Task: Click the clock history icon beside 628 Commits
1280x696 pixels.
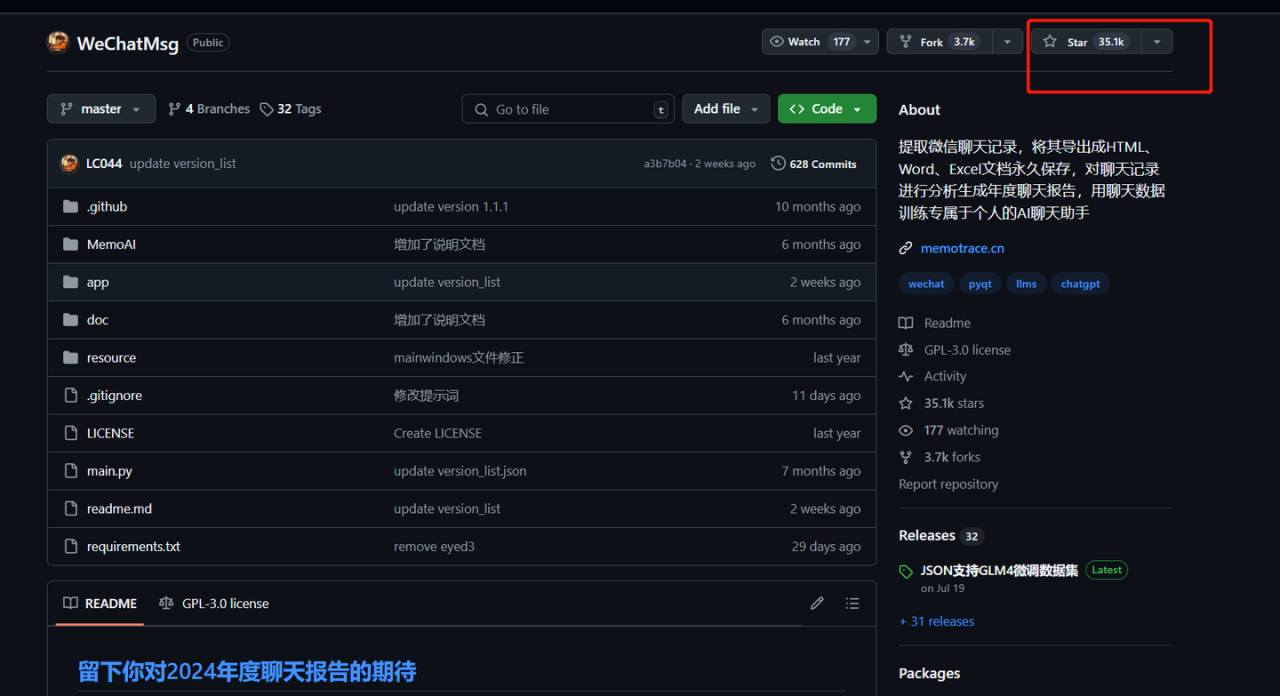Action: point(778,163)
